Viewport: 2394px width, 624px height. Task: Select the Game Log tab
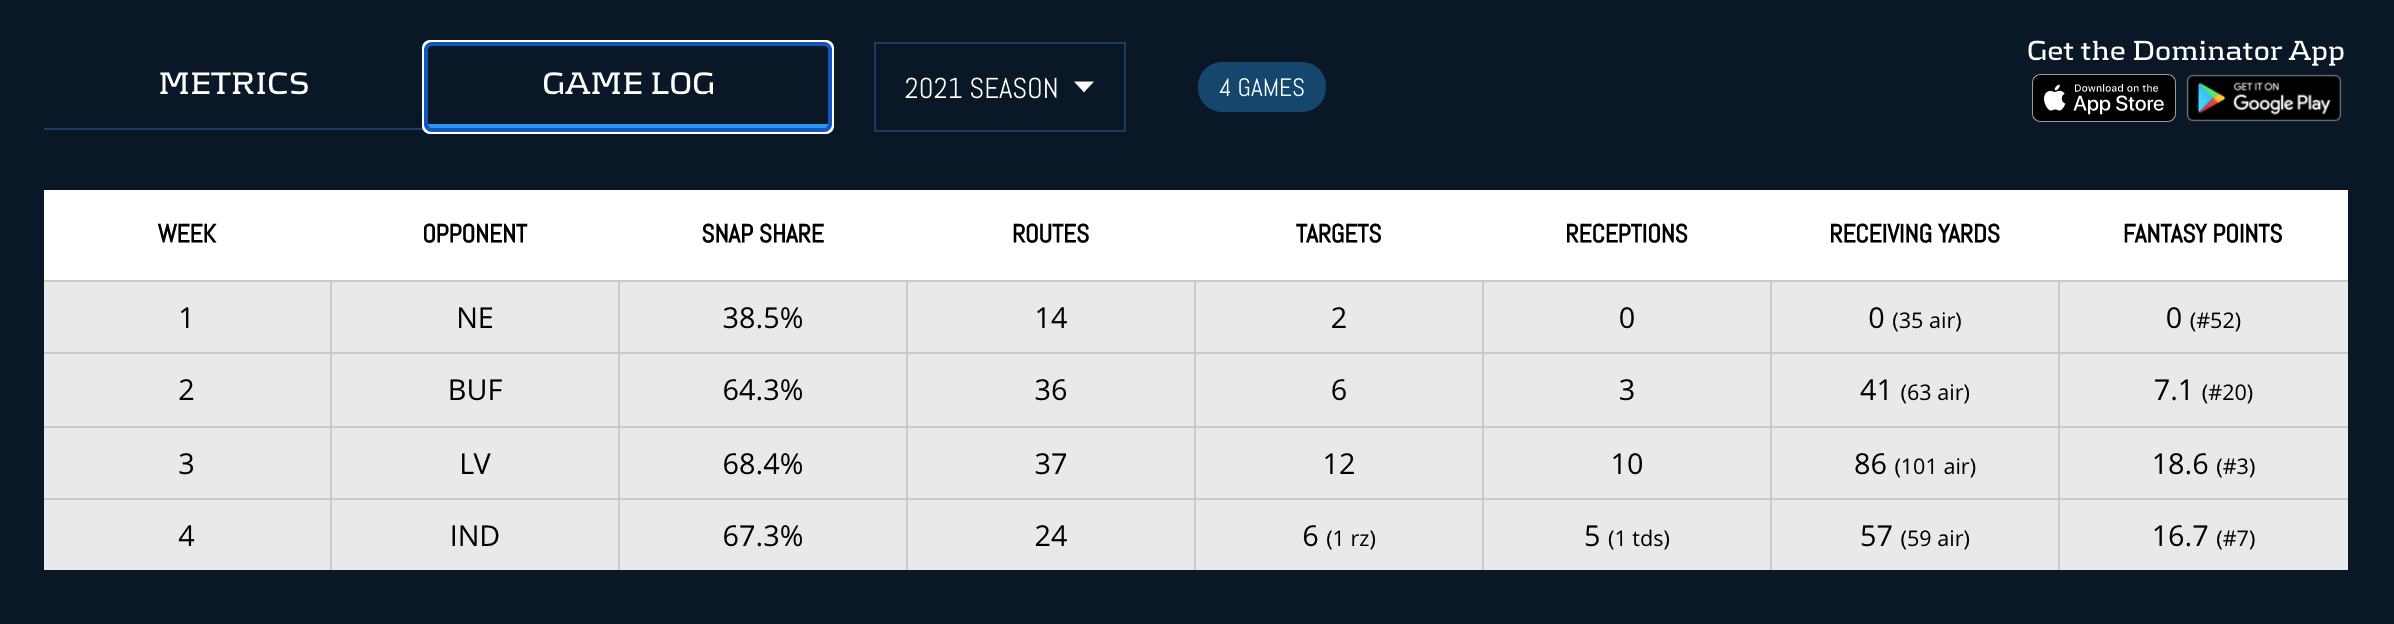pos(628,86)
